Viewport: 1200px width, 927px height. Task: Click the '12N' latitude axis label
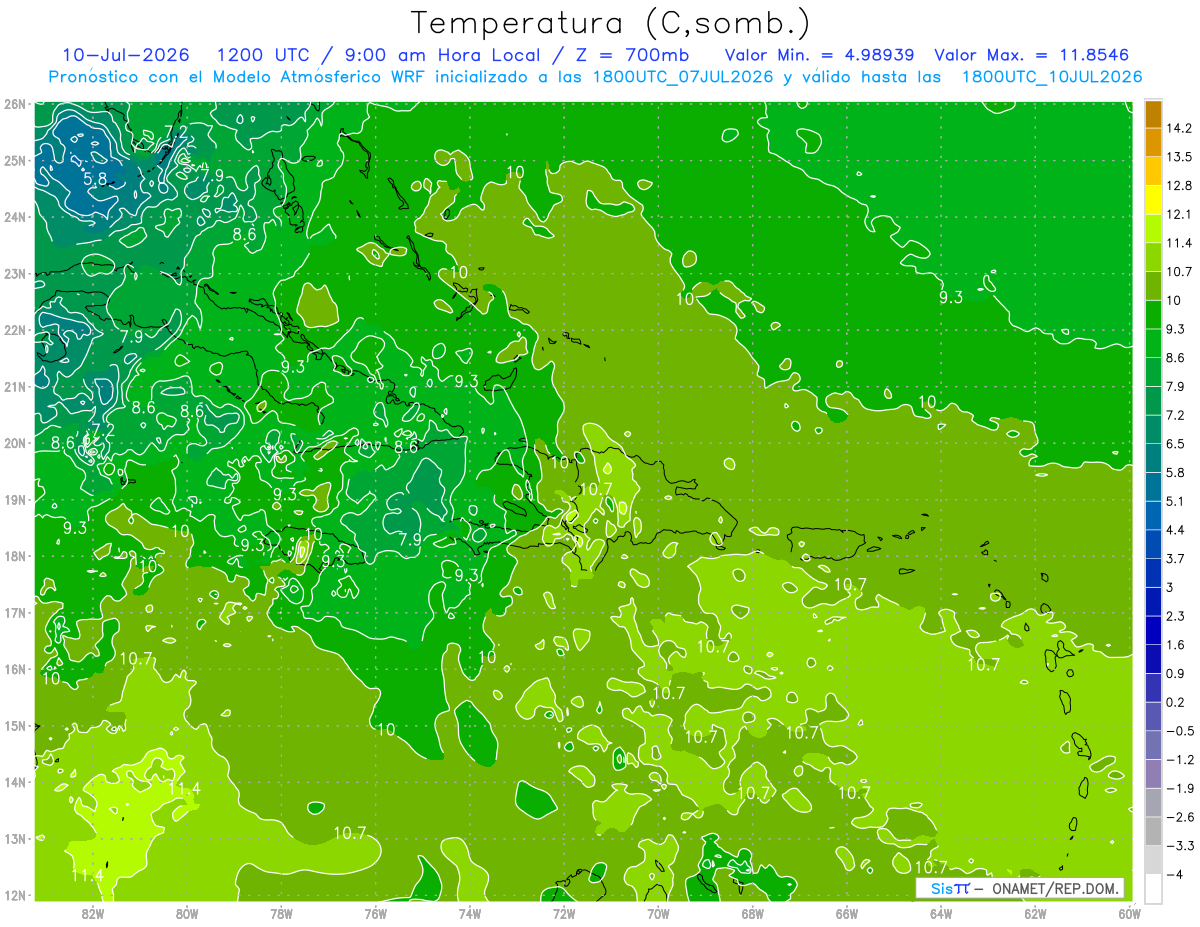pyautogui.click(x=14, y=895)
